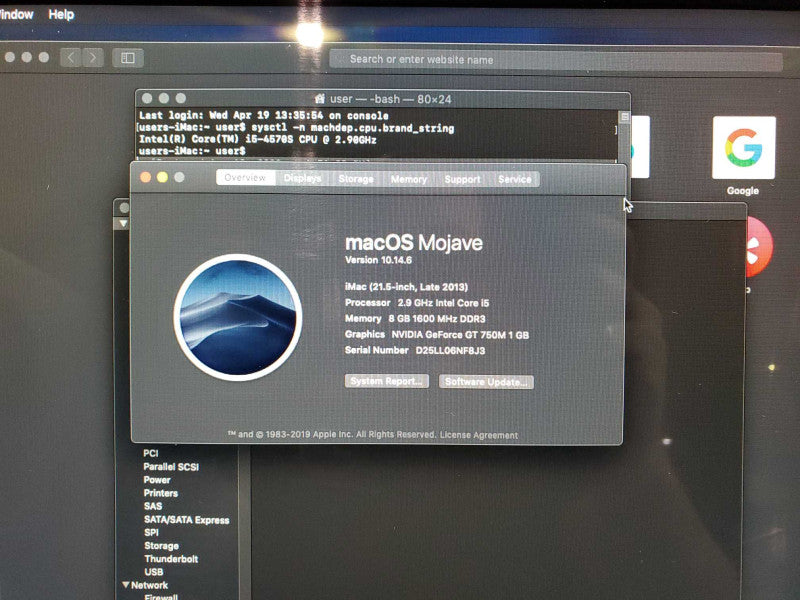Click Version 10.14.6 text
800x600 pixels.
[x=378, y=260]
